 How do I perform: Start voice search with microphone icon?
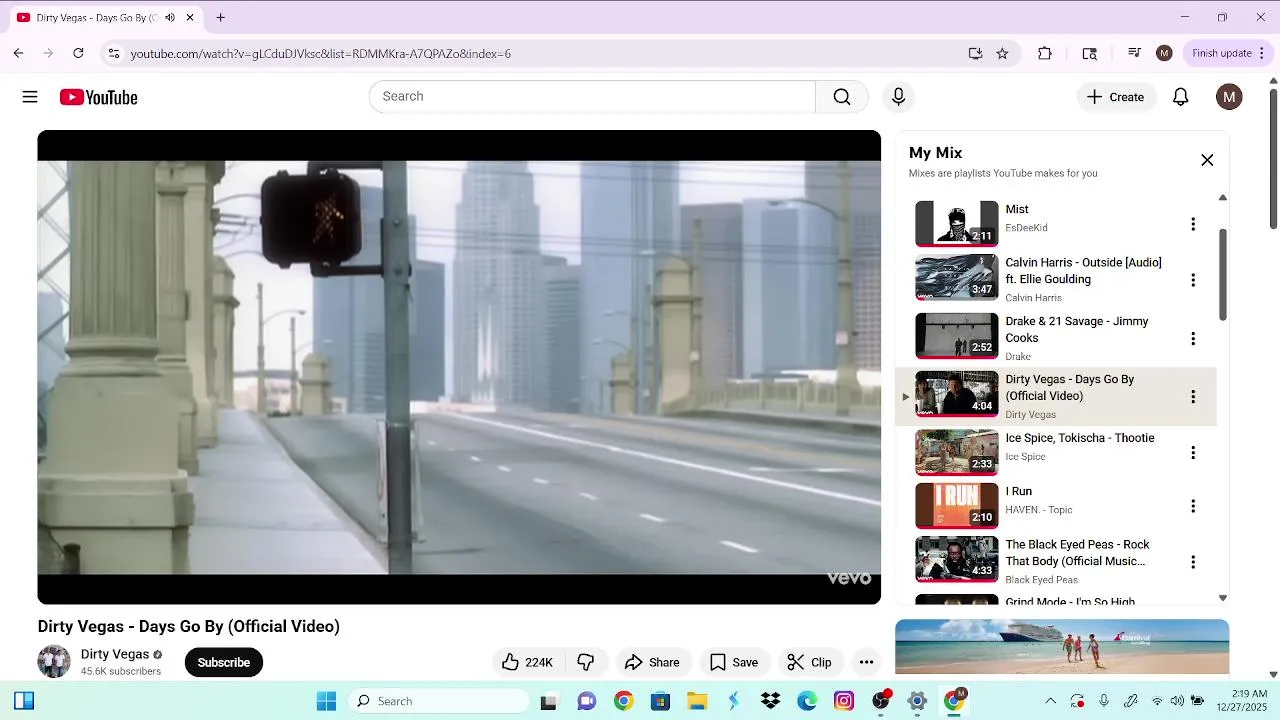tap(898, 96)
